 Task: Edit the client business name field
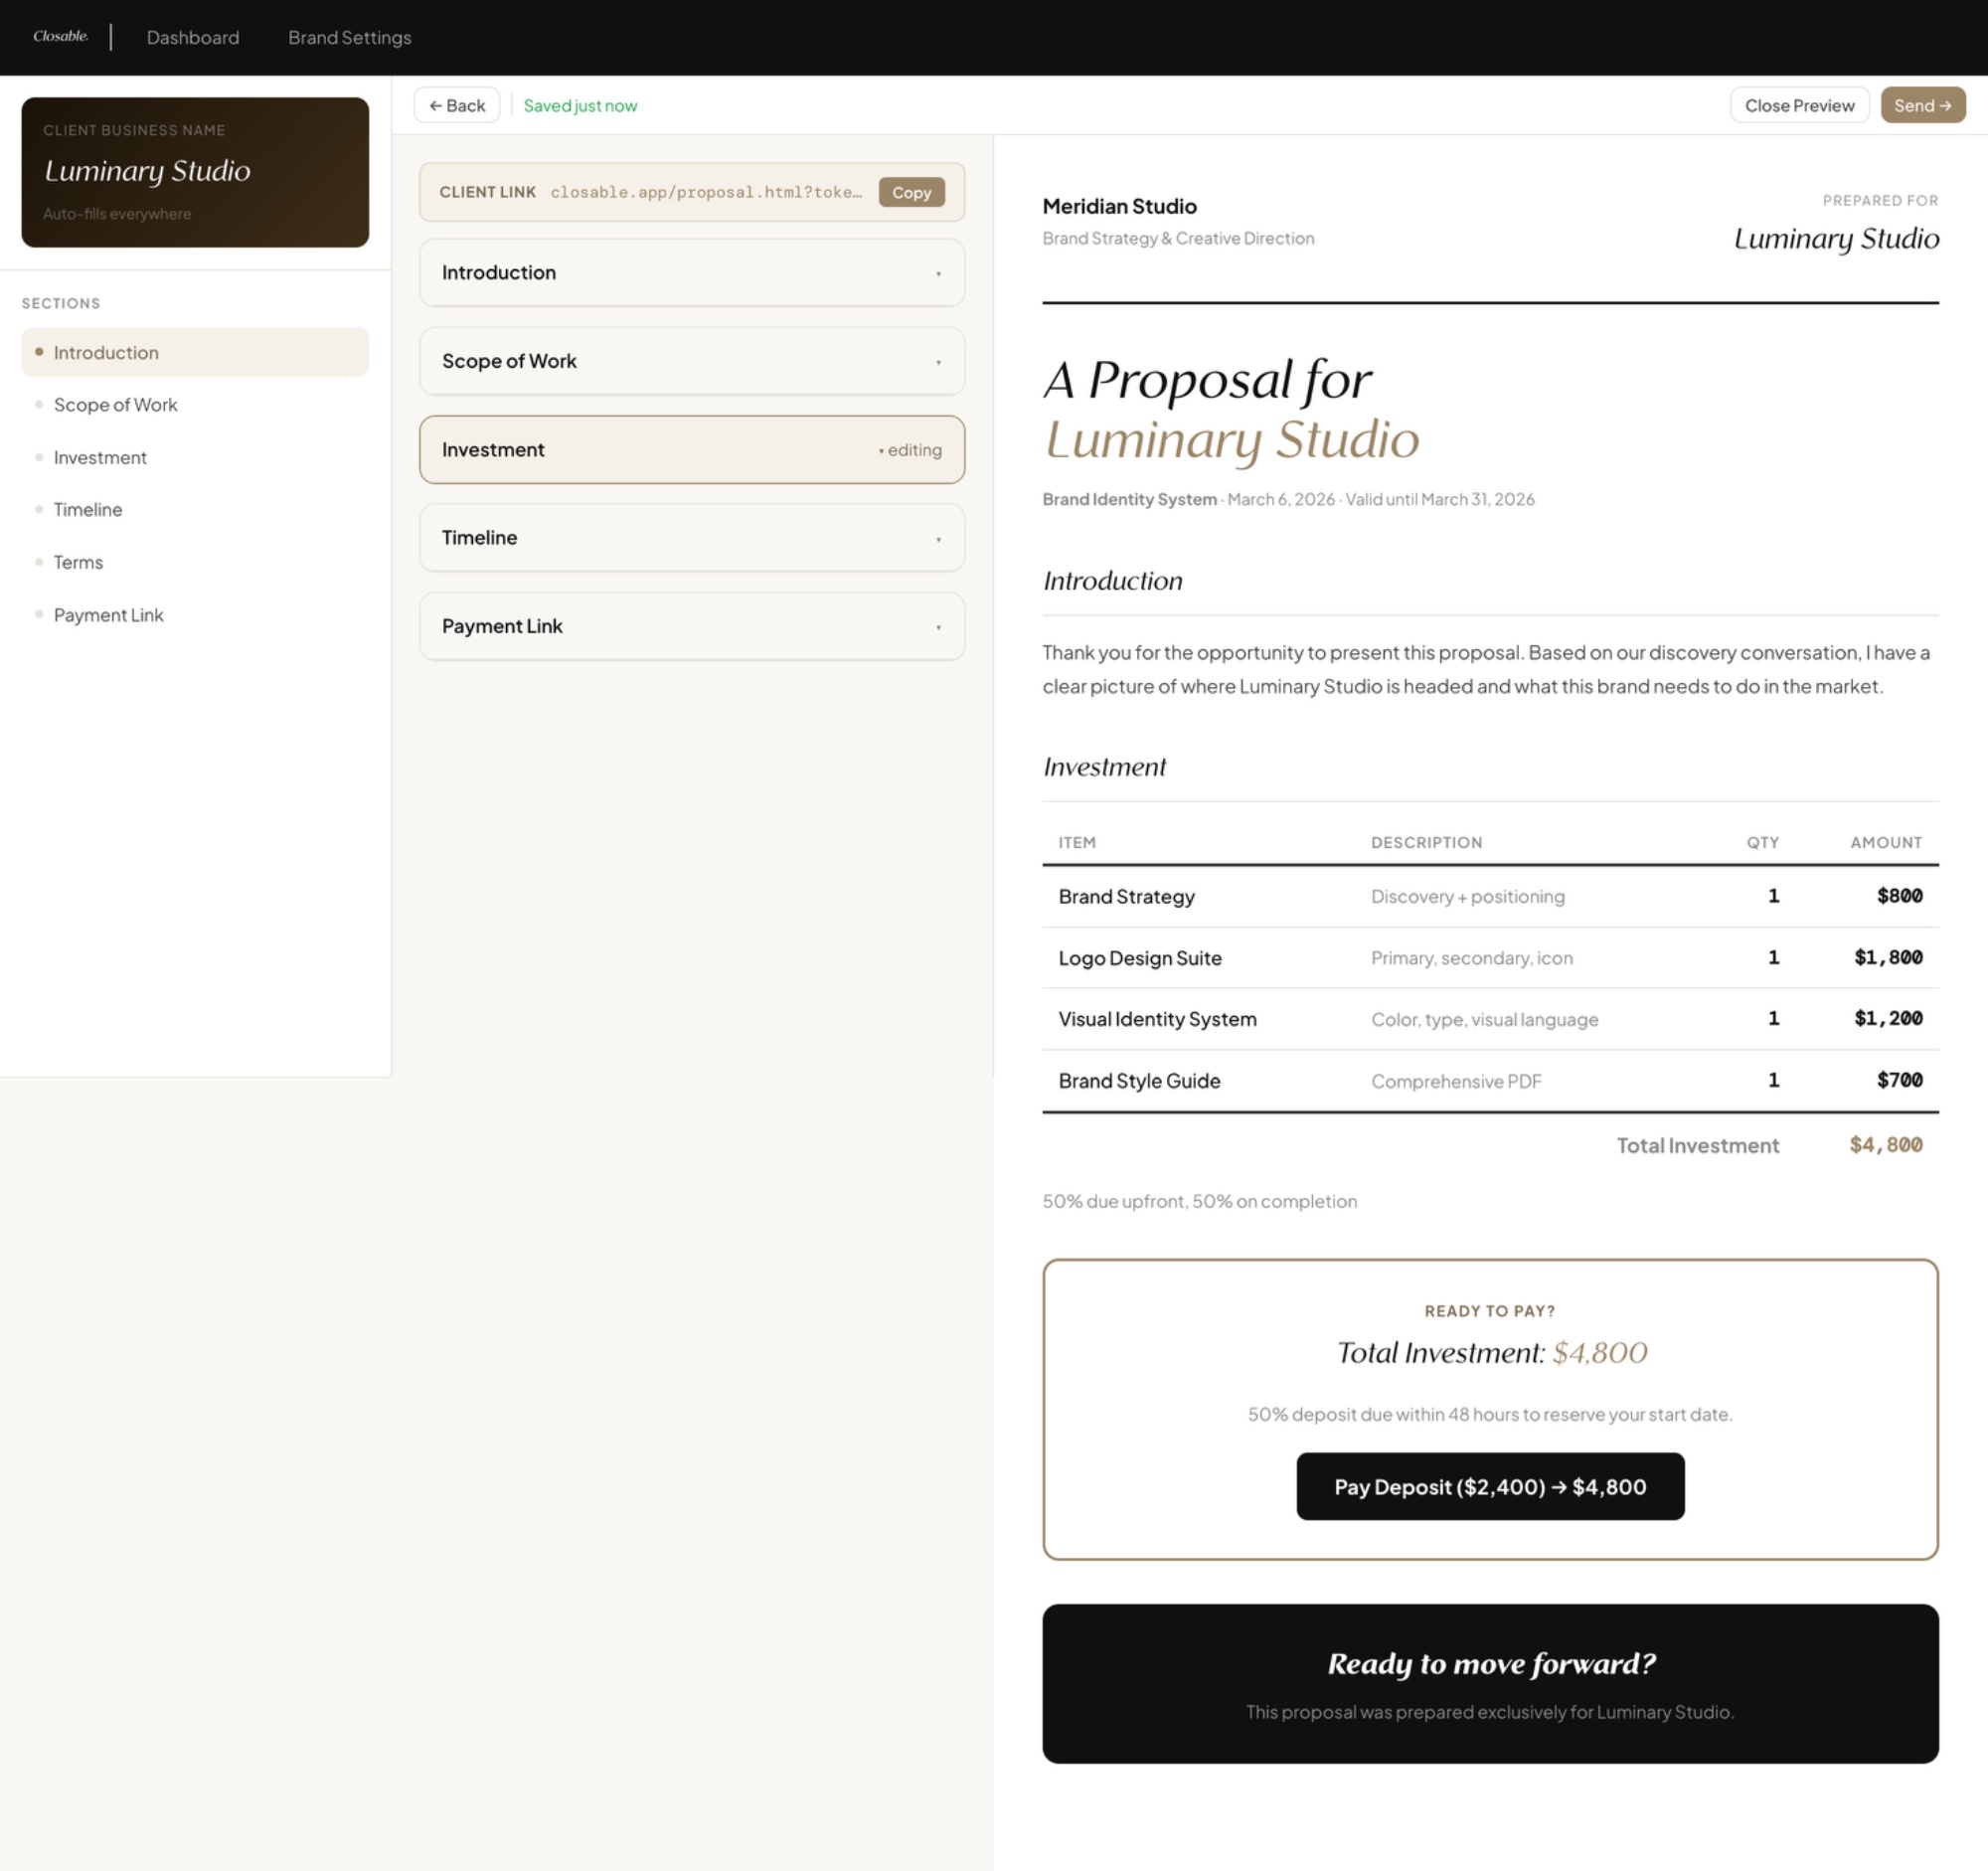coord(147,171)
